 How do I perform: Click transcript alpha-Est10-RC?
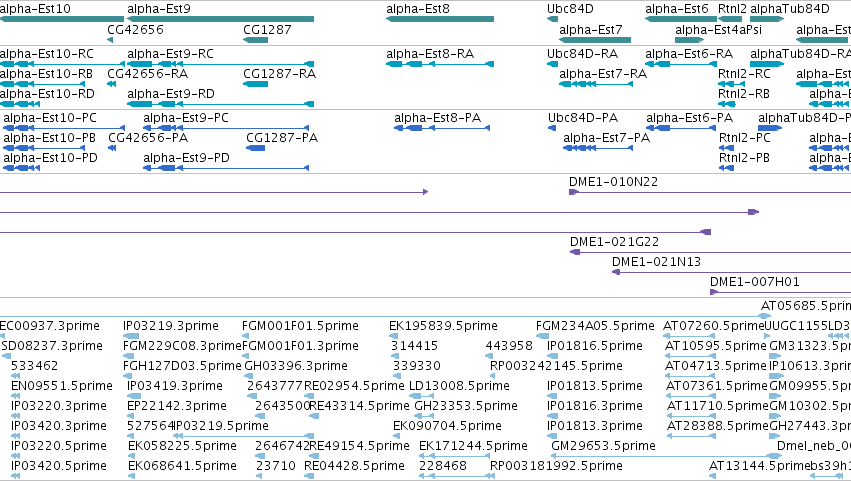47,54
